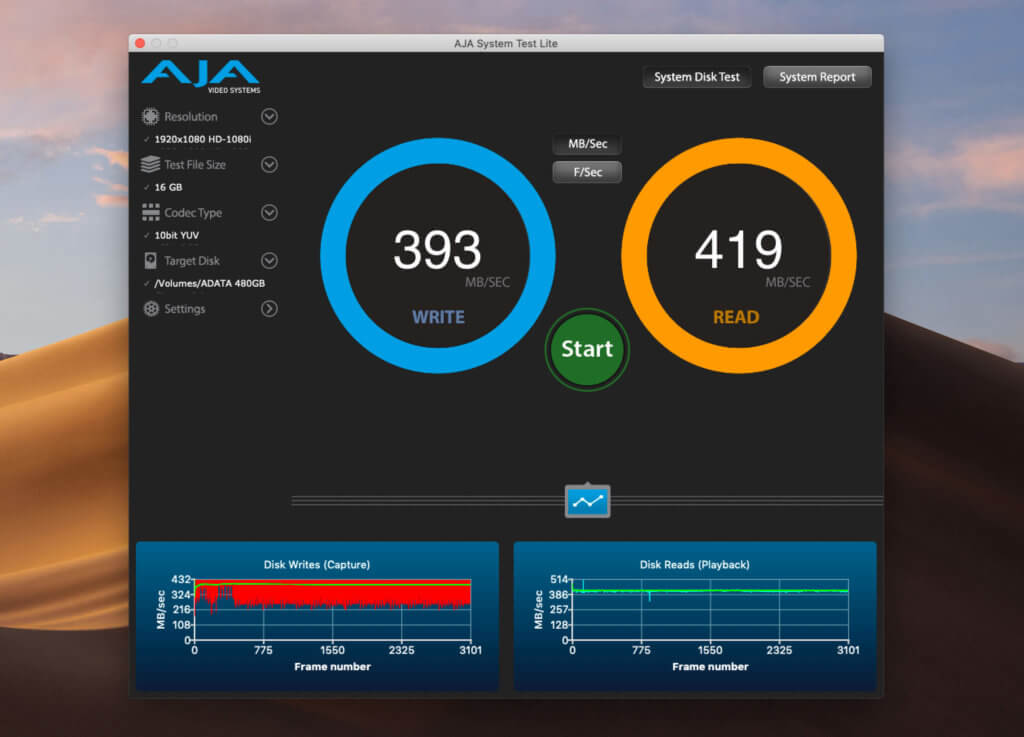Image resolution: width=1024 pixels, height=737 pixels.
Task: Click the Codec Type icon in sidebar
Action: (151, 212)
